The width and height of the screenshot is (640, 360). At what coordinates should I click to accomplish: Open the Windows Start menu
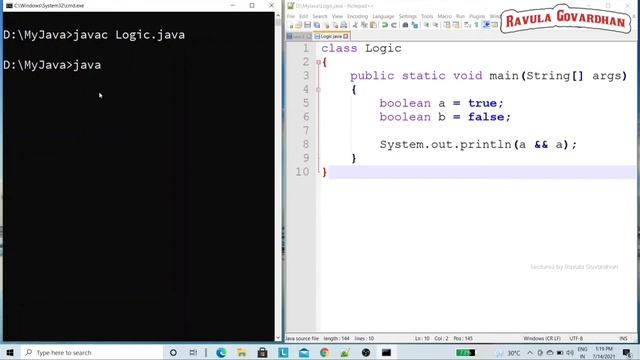[10, 352]
